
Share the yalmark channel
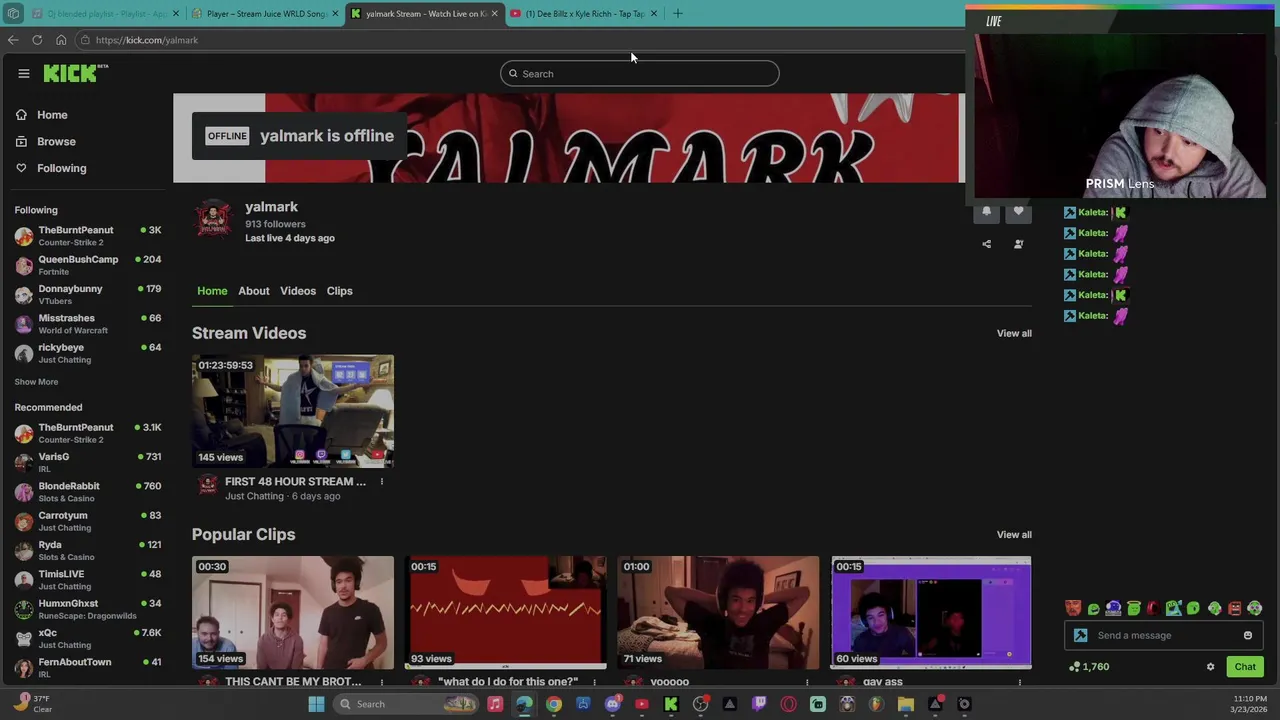tap(986, 244)
